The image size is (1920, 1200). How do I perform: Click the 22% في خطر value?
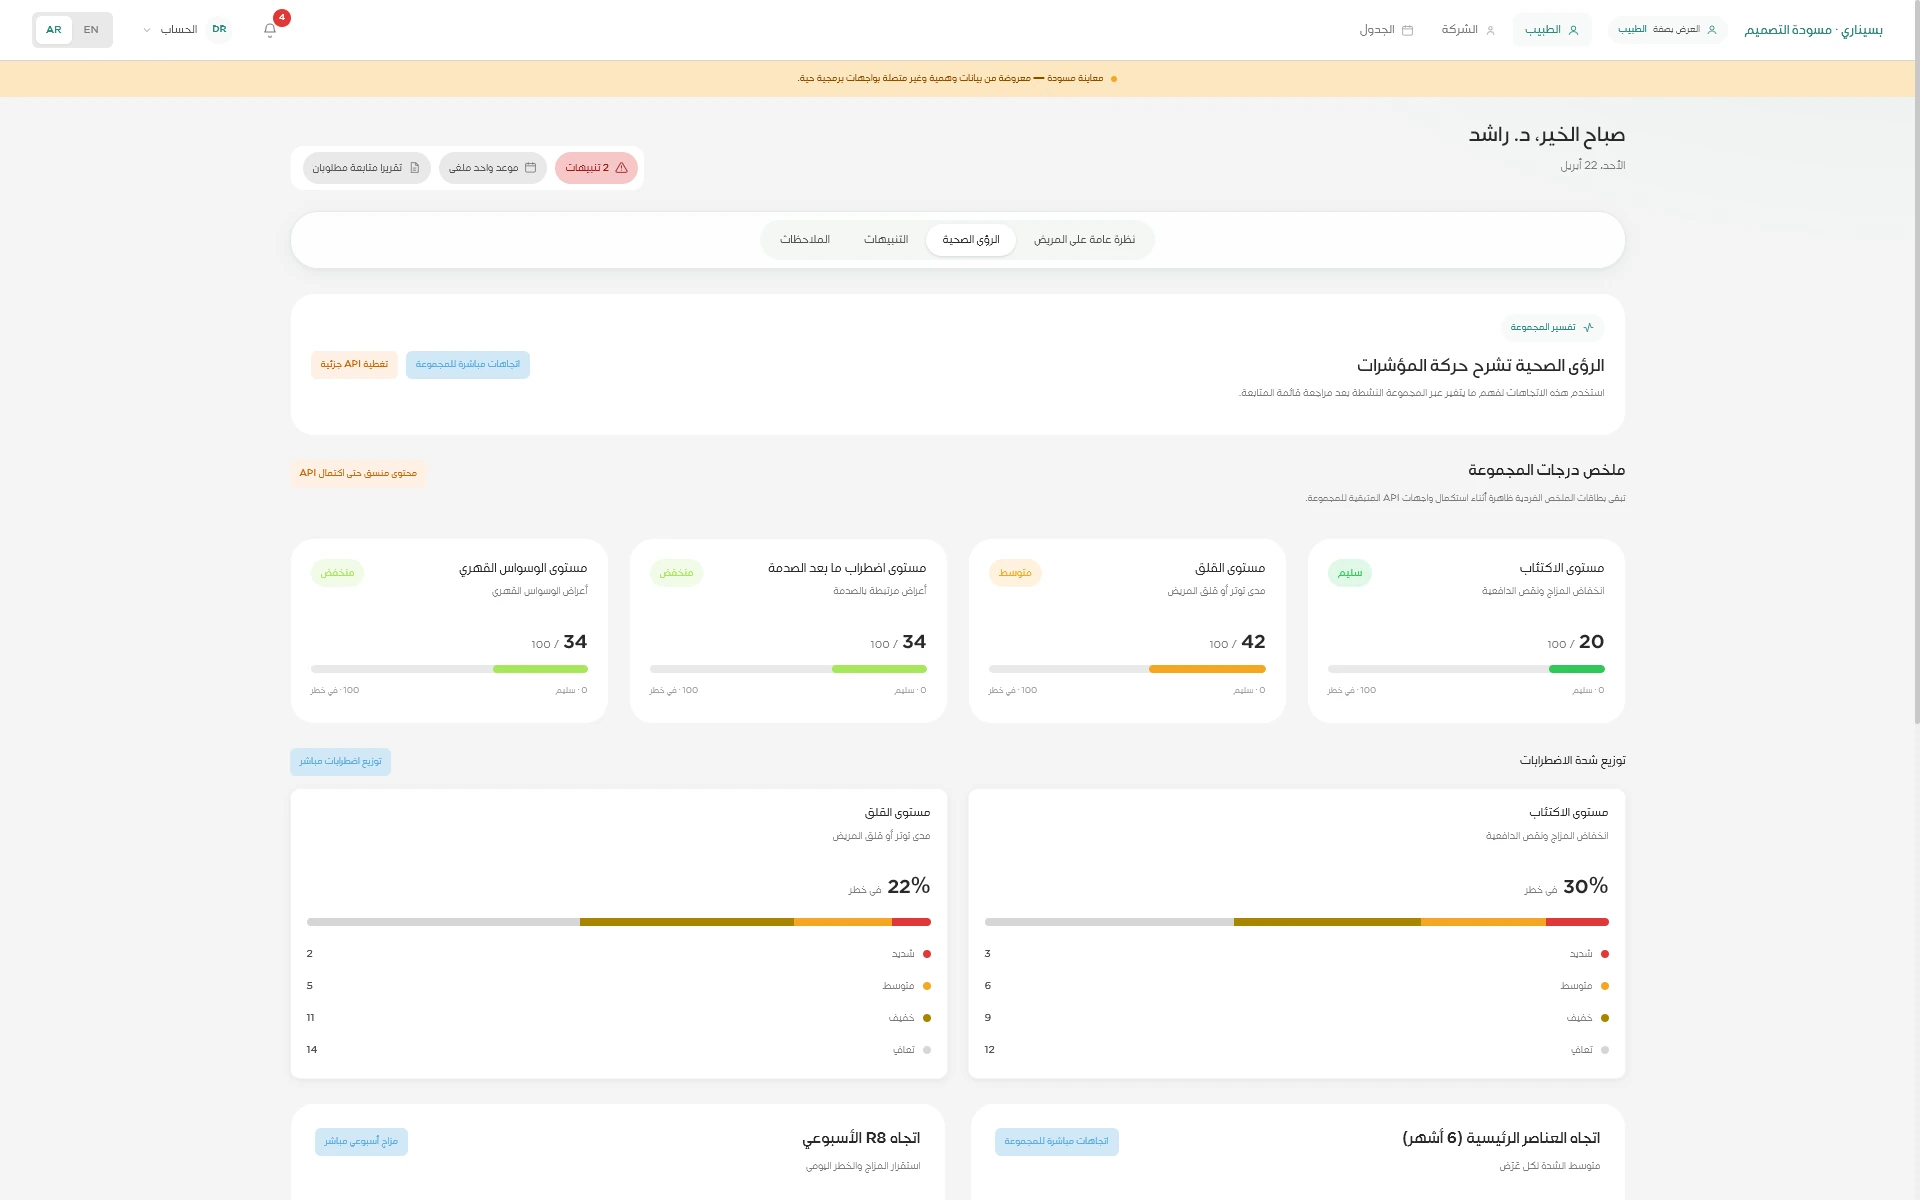coord(889,887)
